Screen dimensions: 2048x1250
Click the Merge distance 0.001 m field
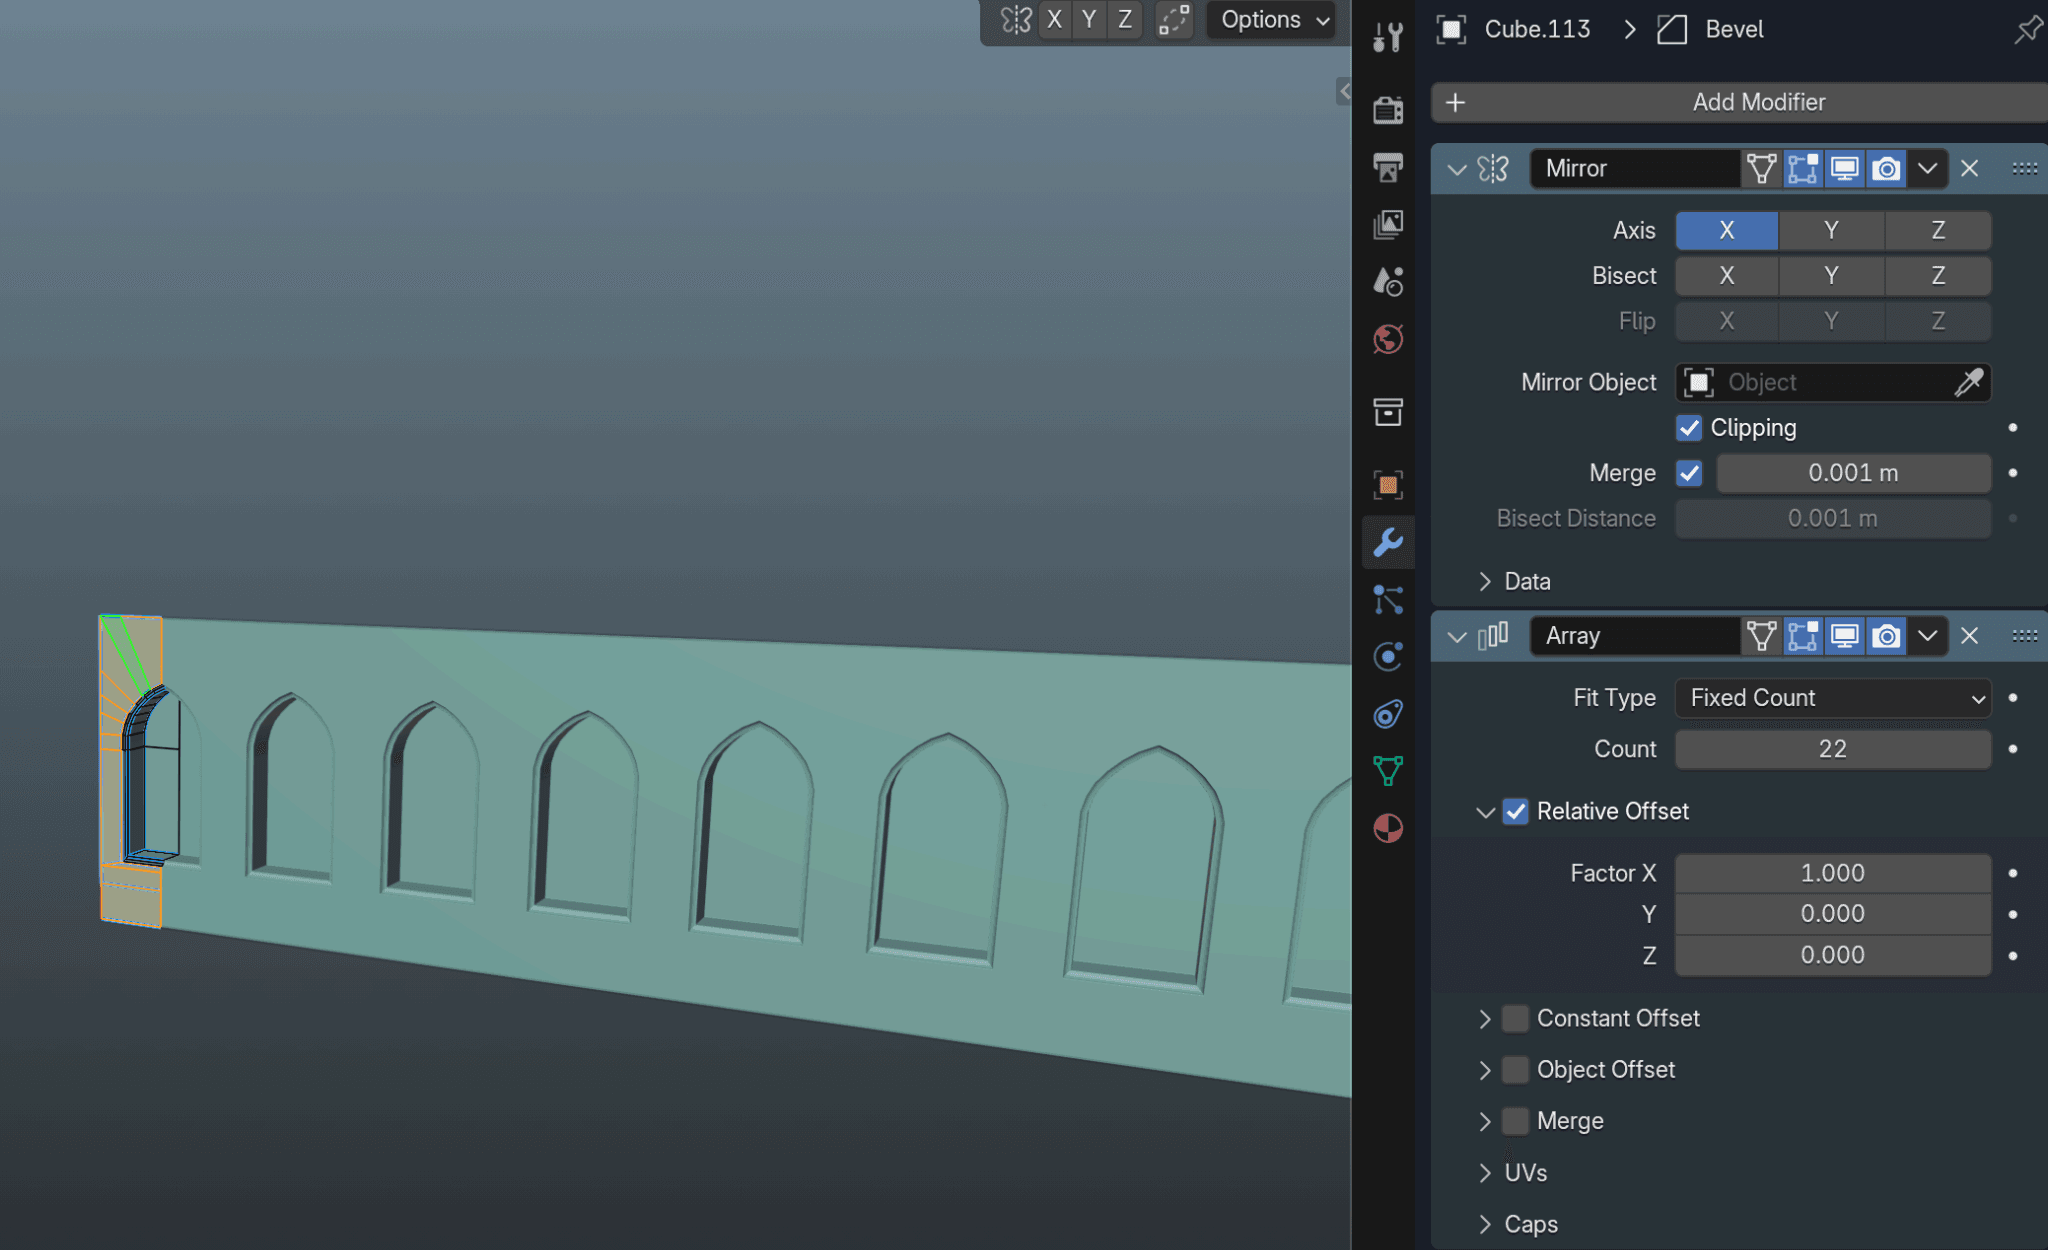pyautogui.click(x=1853, y=473)
